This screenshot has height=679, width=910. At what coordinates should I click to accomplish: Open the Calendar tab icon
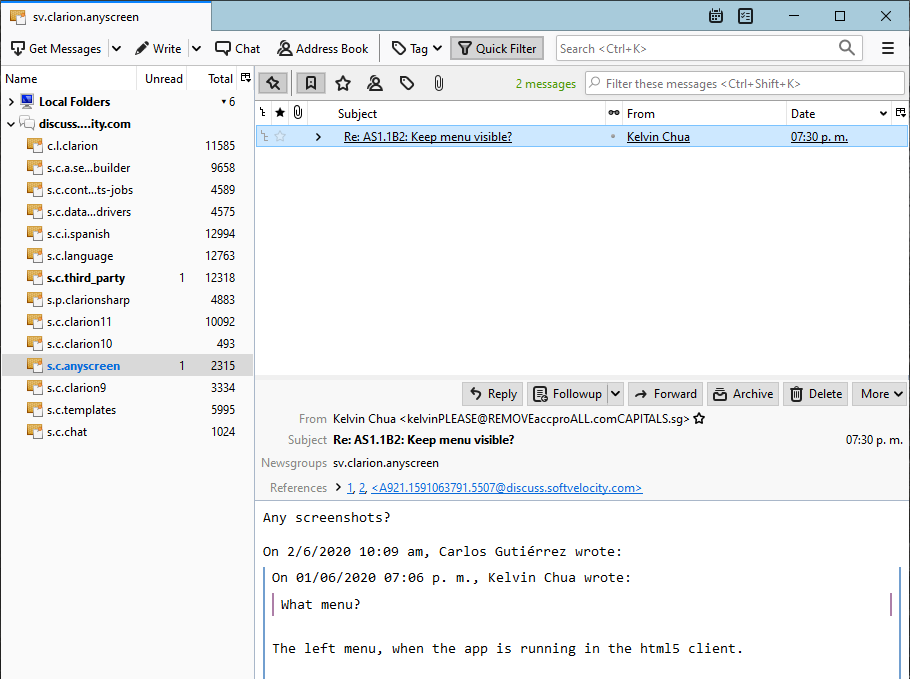click(715, 16)
